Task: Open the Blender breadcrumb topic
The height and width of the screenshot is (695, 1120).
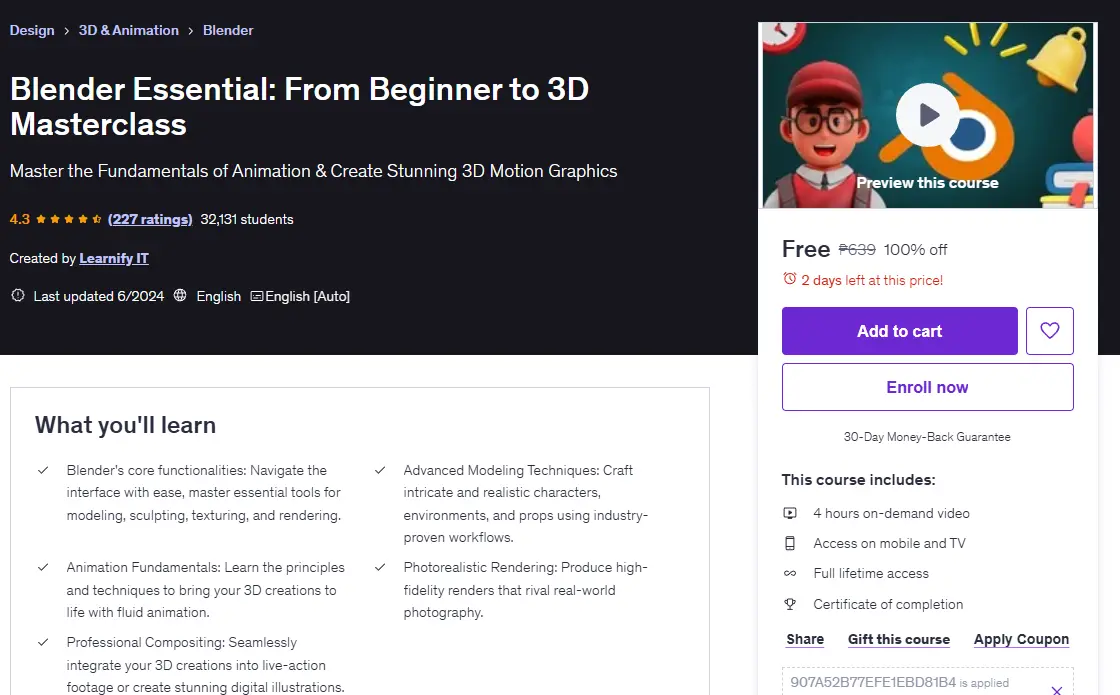Action: [228, 30]
